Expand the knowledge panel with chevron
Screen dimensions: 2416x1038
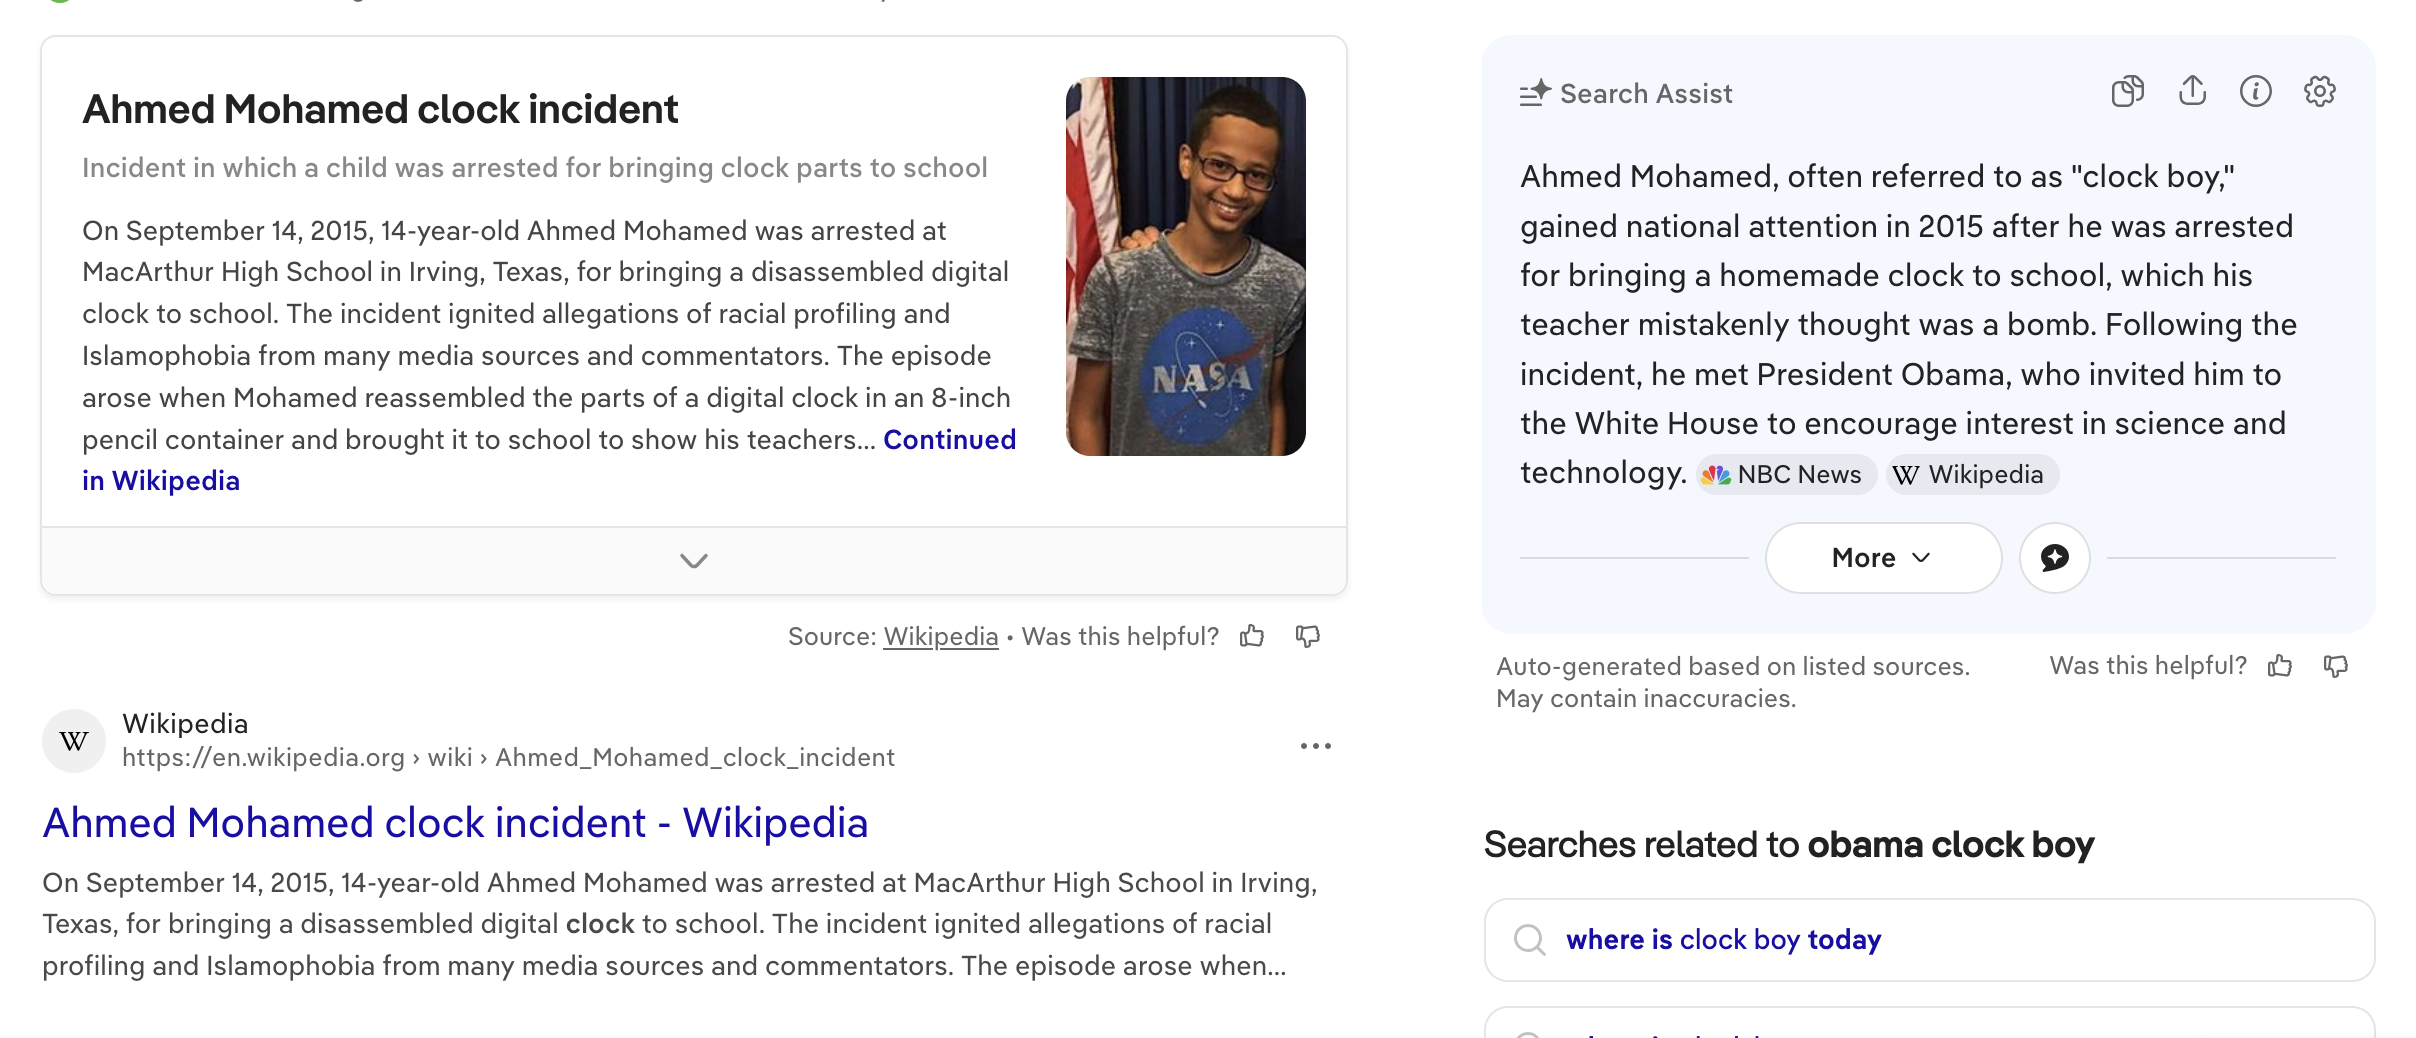point(694,561)
